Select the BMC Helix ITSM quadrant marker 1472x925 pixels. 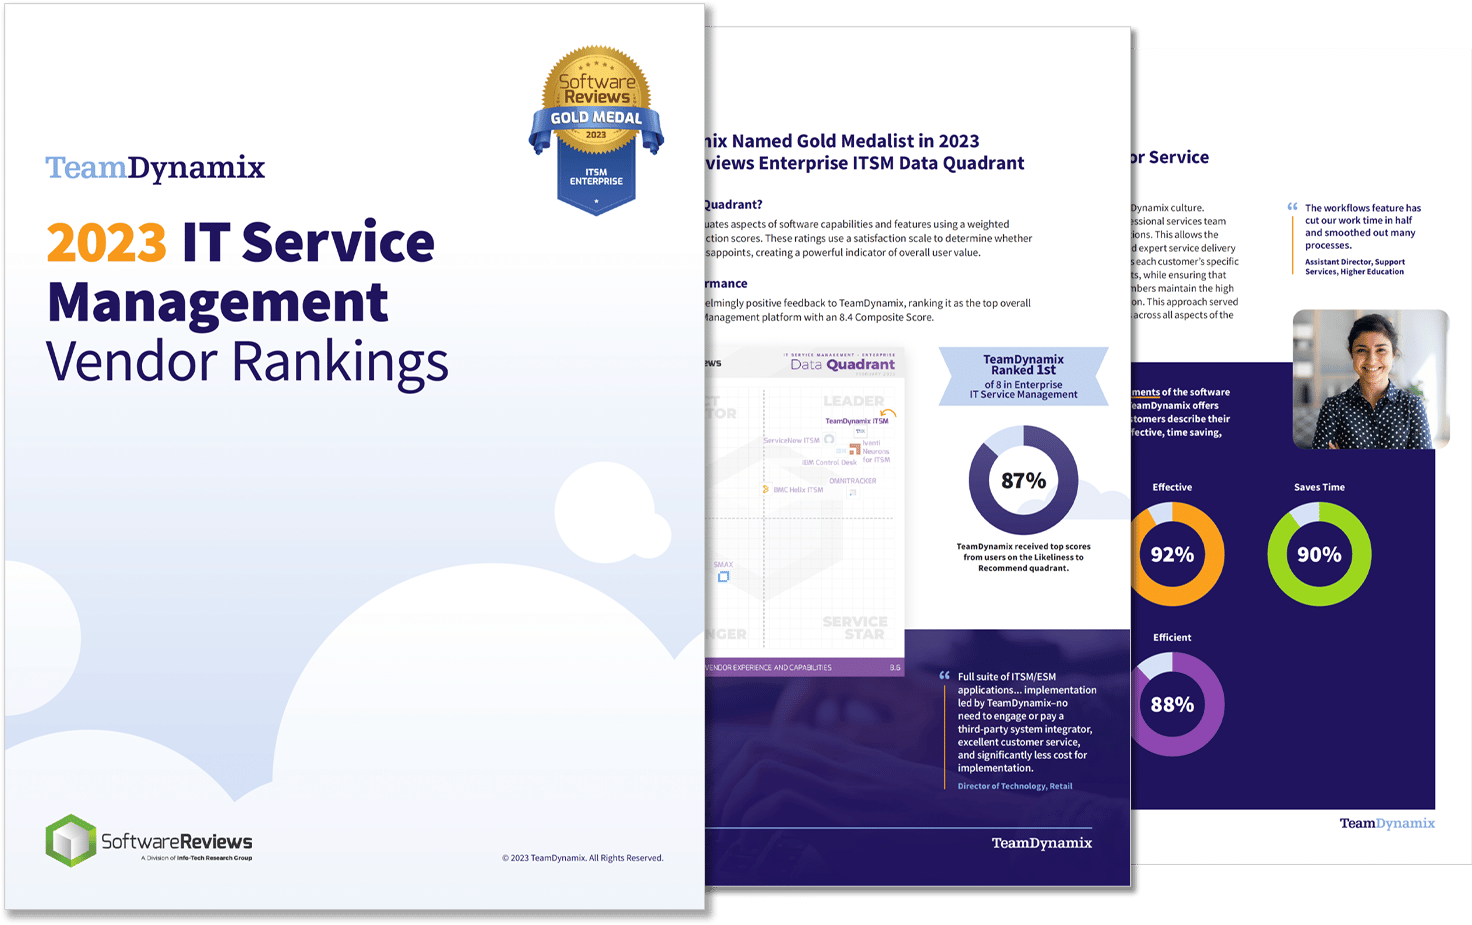click(x=766, y=490)
